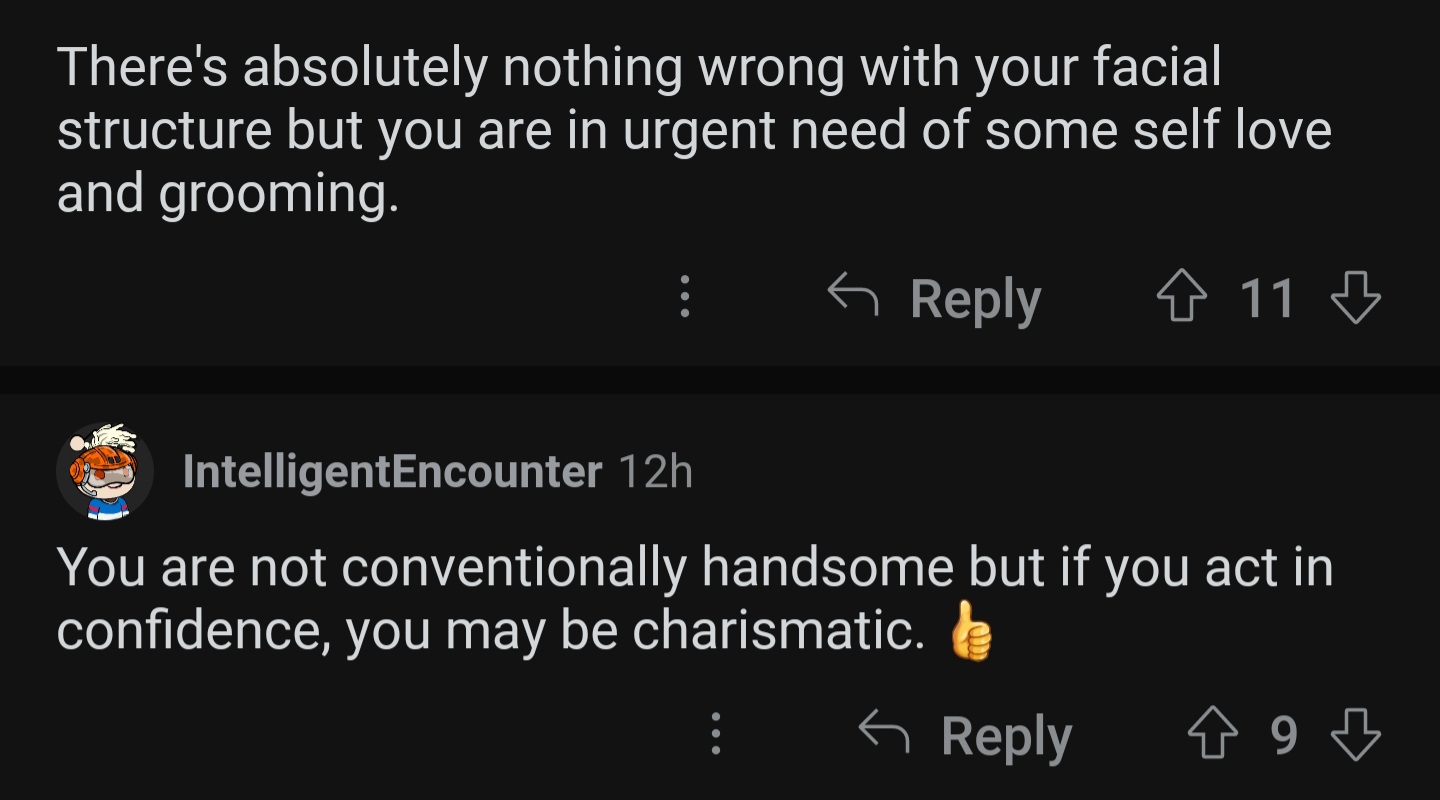The image size is (1440, 800).
Task: Click the thumbs up emoji in the comment
Action: pos(971,631)
